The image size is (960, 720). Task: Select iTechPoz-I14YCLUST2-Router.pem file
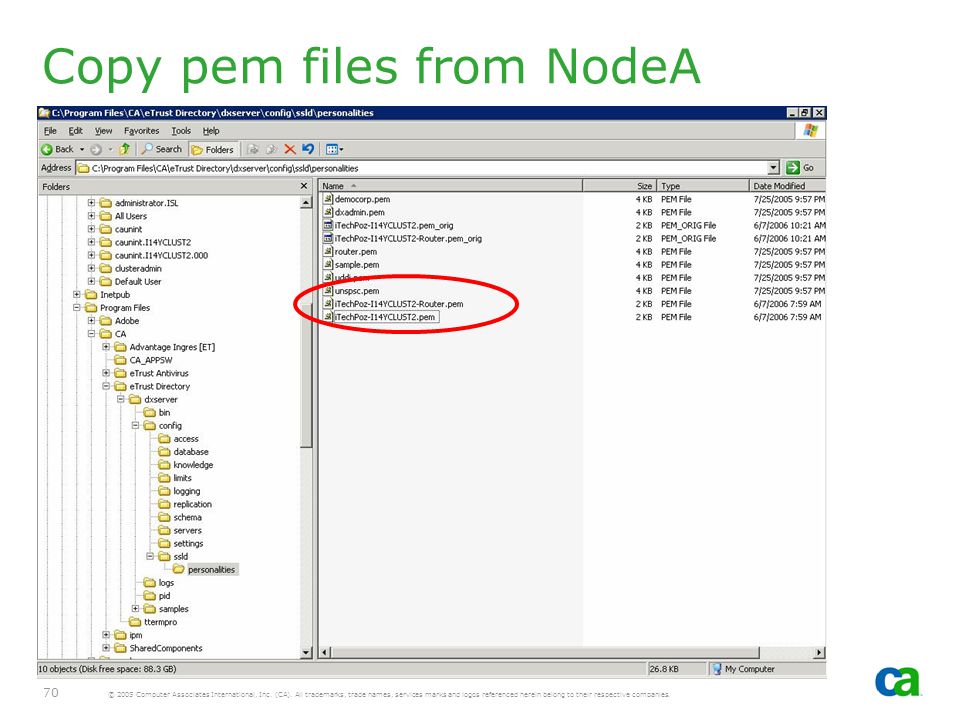(x=399, y=304)
